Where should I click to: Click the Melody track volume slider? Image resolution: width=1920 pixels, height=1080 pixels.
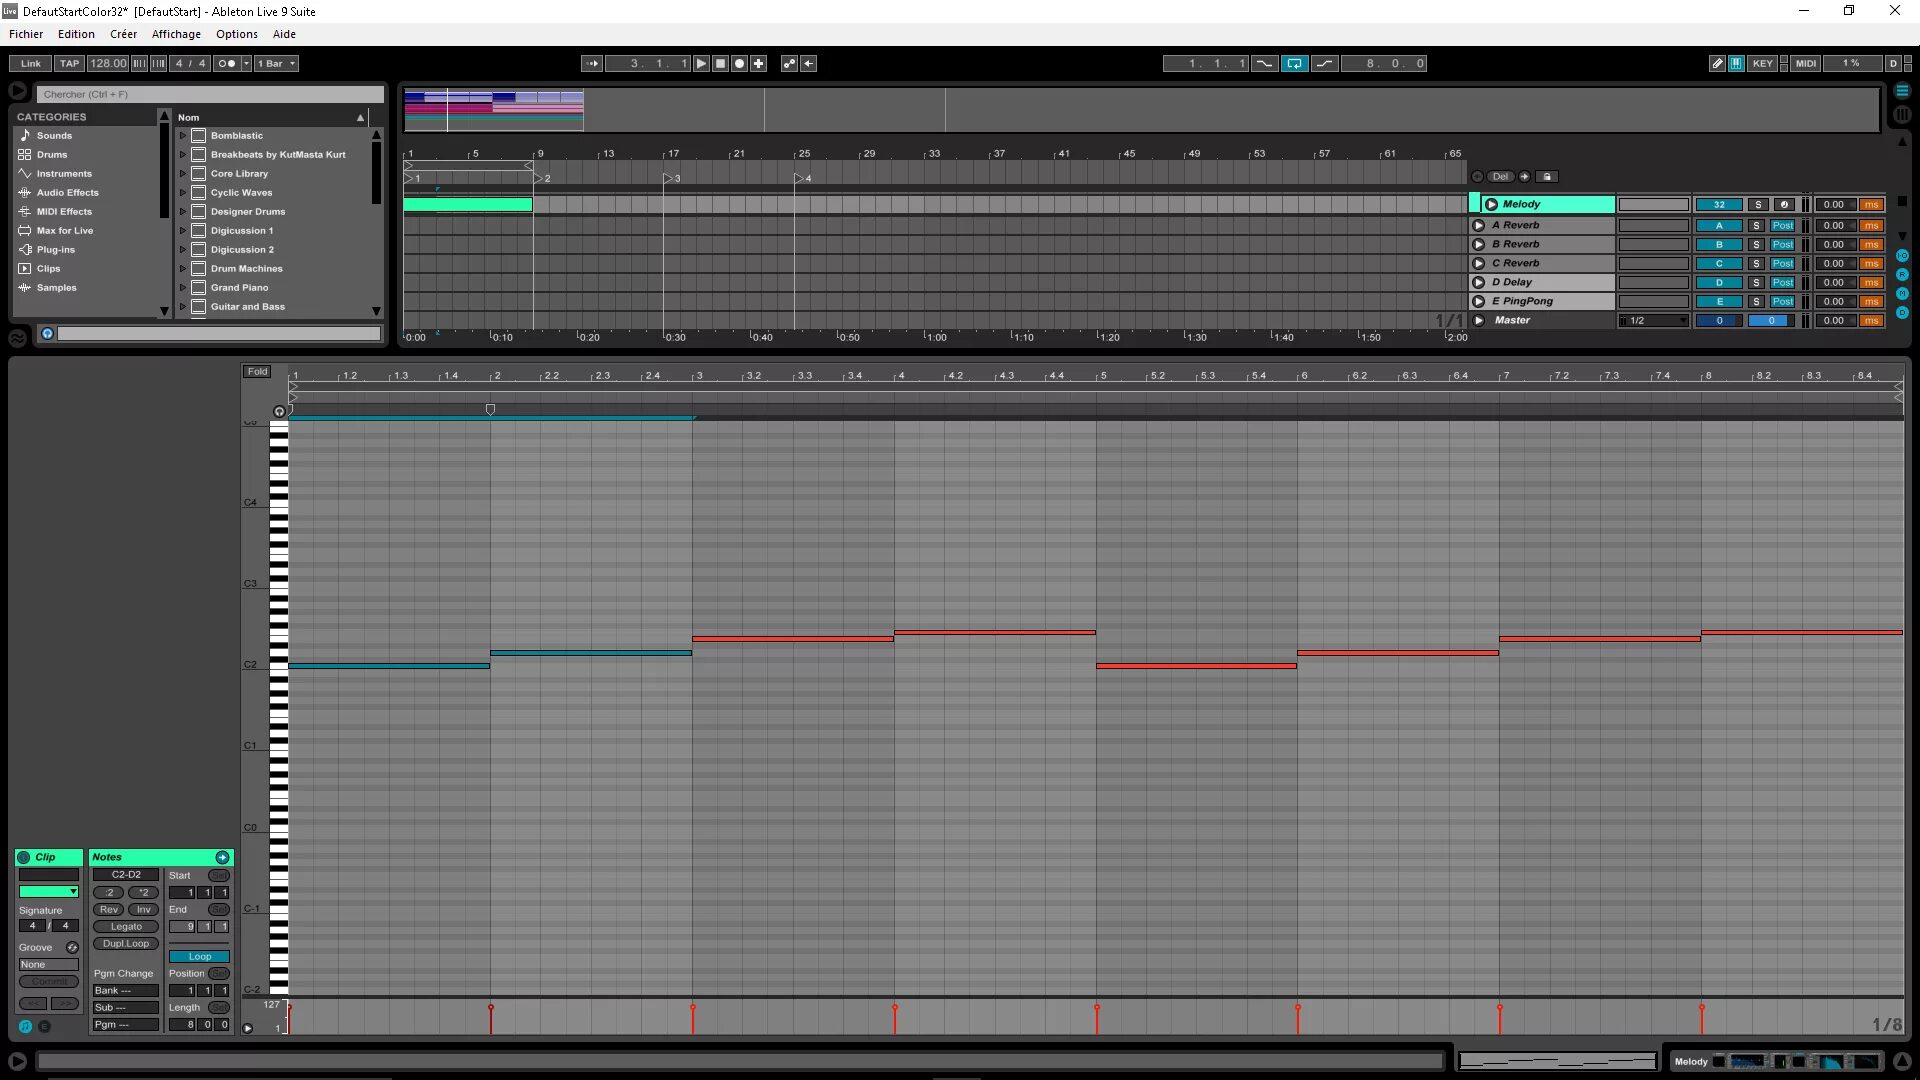pos(1653,204)
